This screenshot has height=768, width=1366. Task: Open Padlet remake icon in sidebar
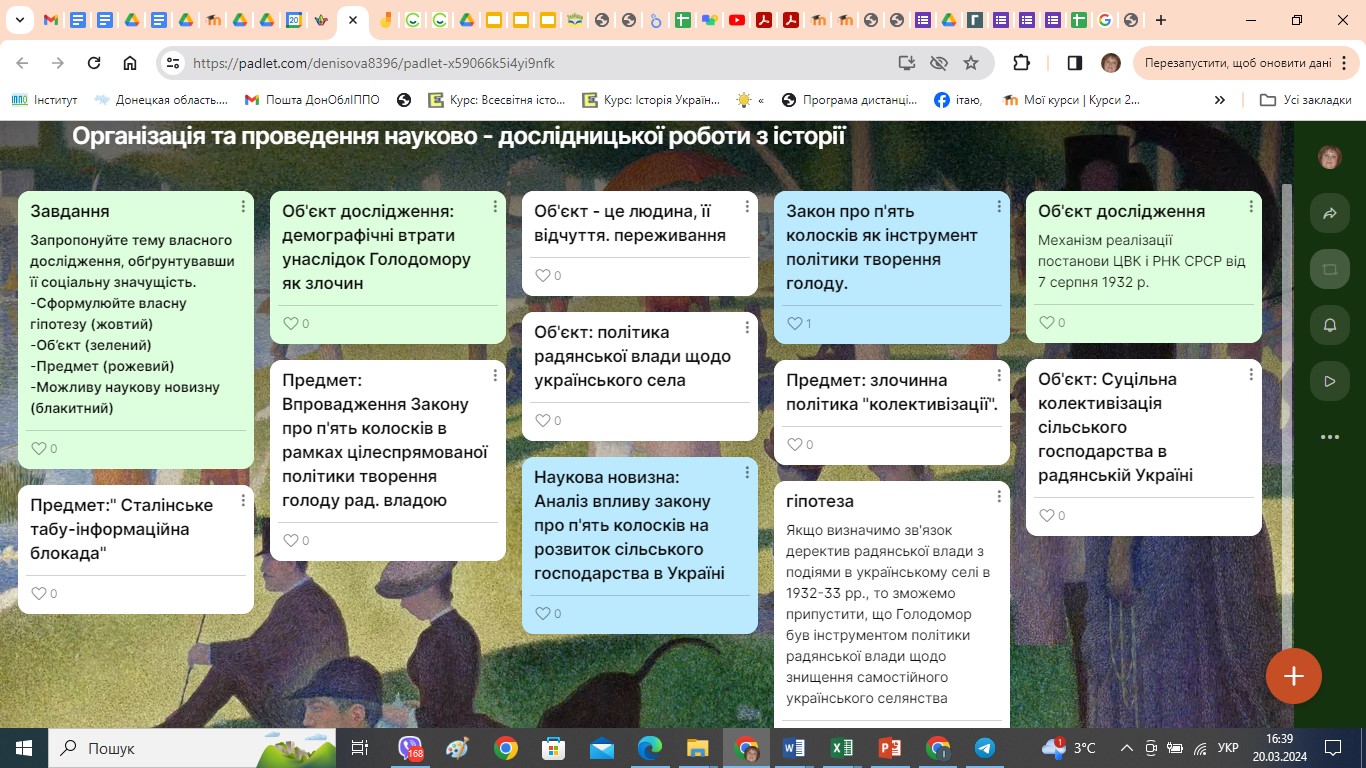(1330, 270)
